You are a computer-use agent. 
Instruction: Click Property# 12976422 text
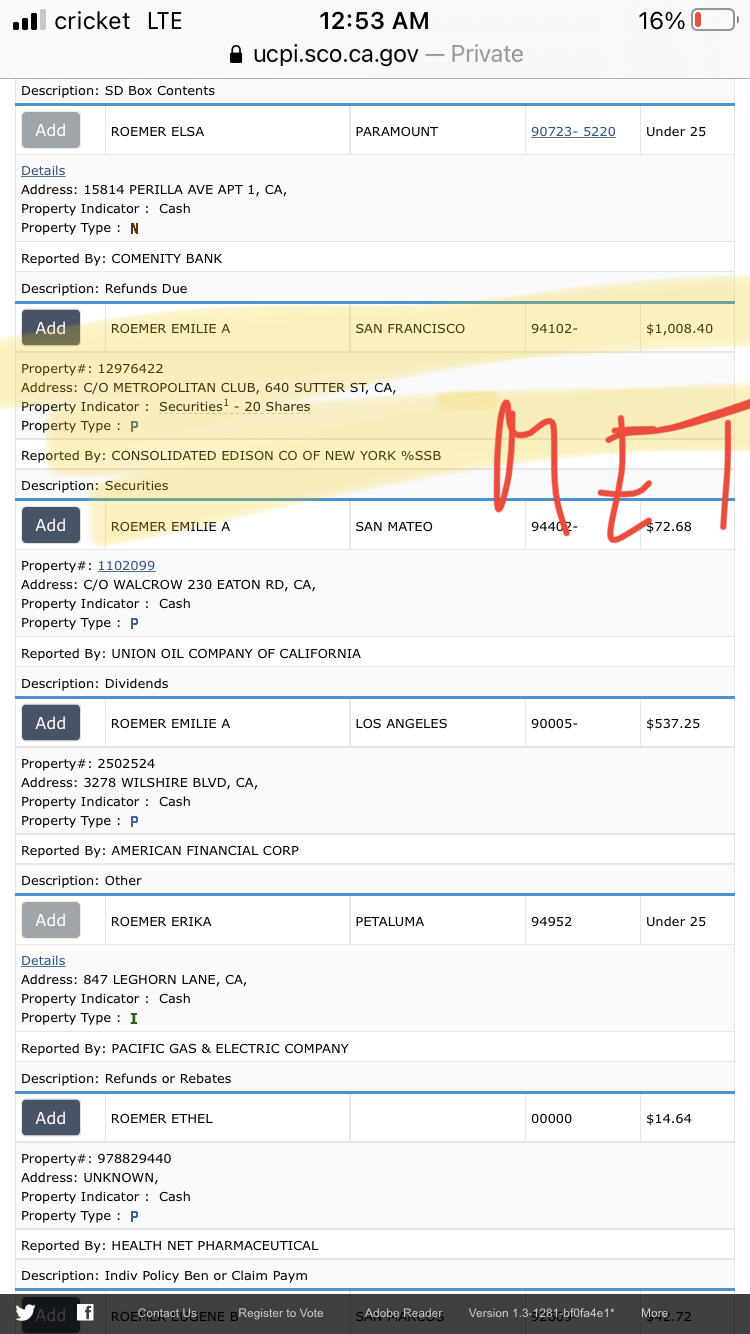[x=92, y=369]
